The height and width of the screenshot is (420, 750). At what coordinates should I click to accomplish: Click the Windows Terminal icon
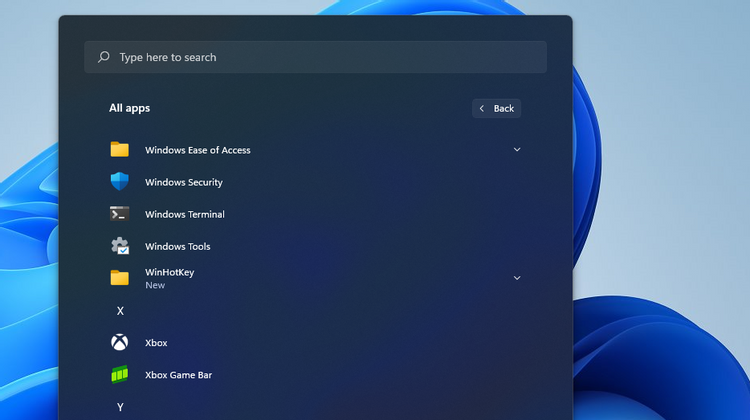120,213
